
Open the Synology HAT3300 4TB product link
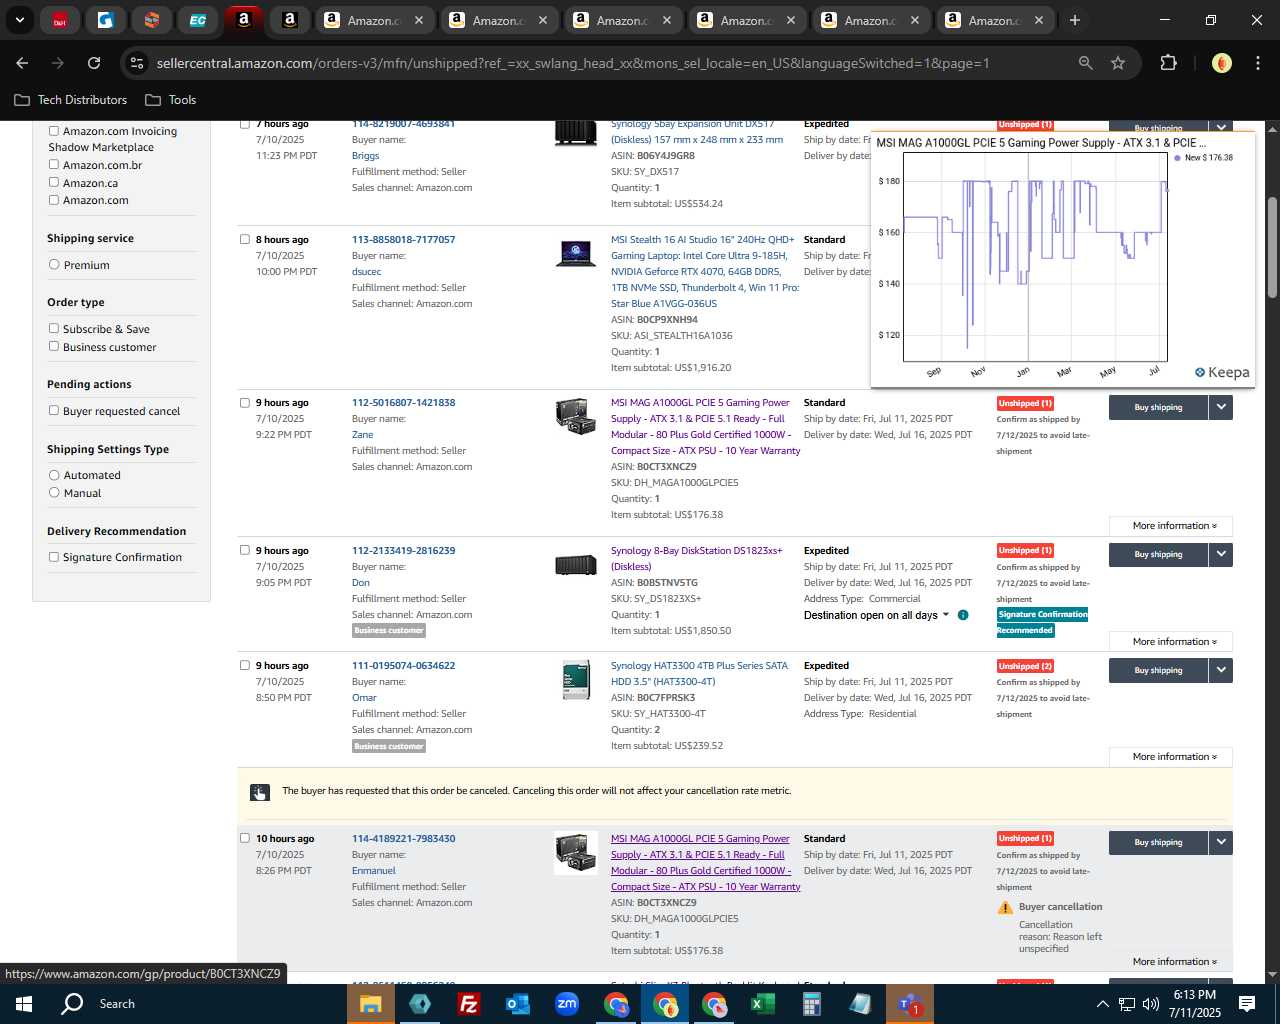[x=699, y=674]
